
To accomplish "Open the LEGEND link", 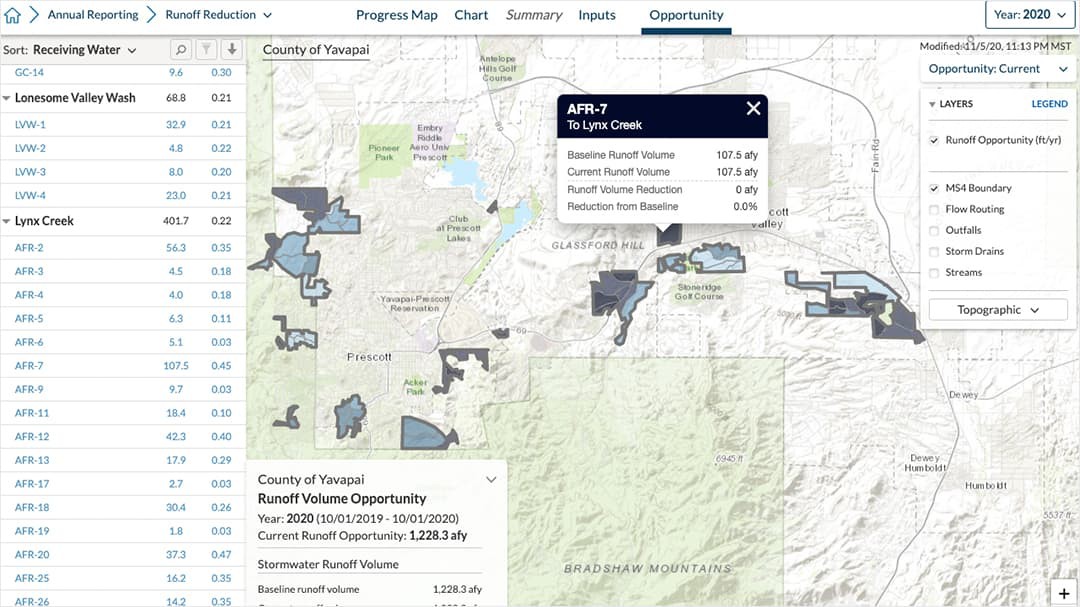I will click(1049, 104).
